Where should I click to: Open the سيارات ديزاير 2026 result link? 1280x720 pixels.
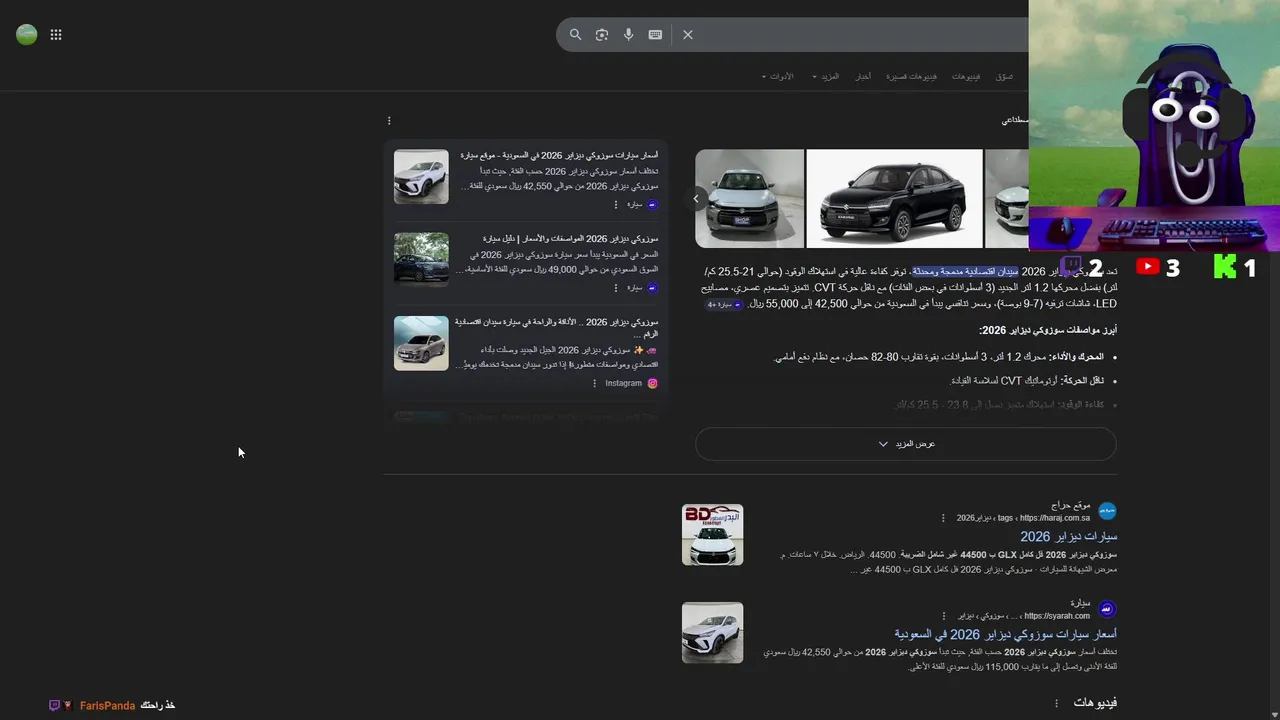[1068, 537]
